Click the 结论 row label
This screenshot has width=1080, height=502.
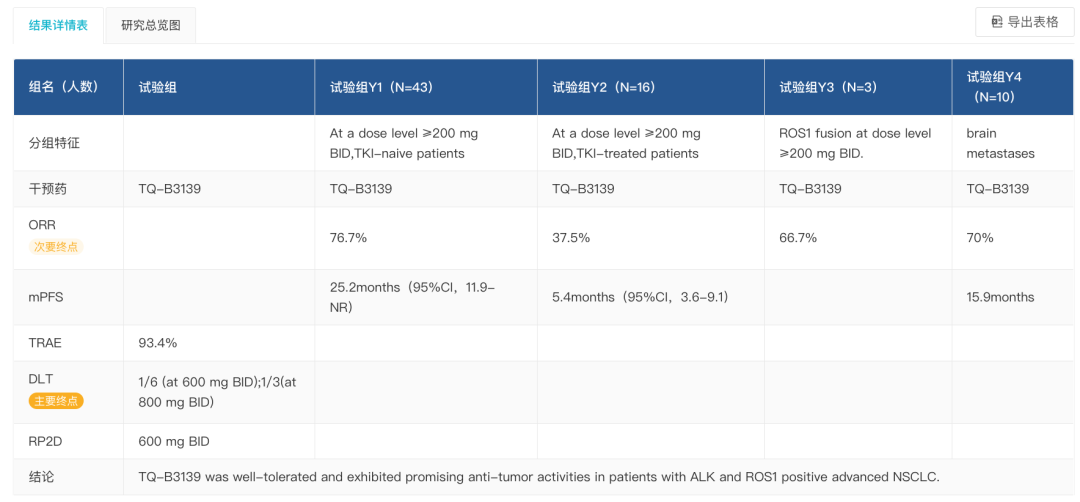coord(41,477)
